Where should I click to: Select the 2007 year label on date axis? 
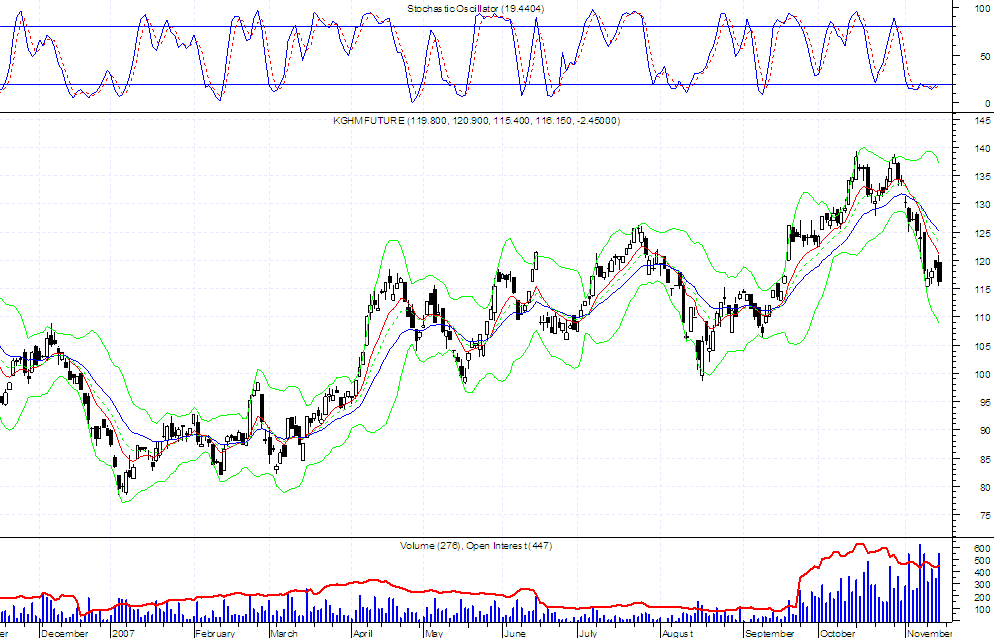click(123, 633)
